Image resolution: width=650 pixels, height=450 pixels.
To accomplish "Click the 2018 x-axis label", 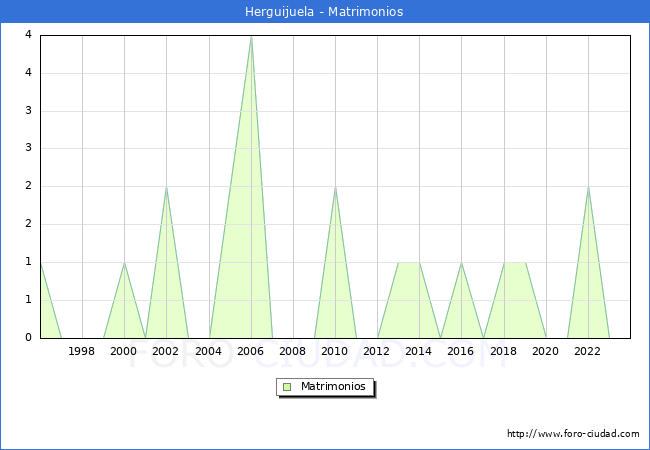I will click(x=504, y=351).
